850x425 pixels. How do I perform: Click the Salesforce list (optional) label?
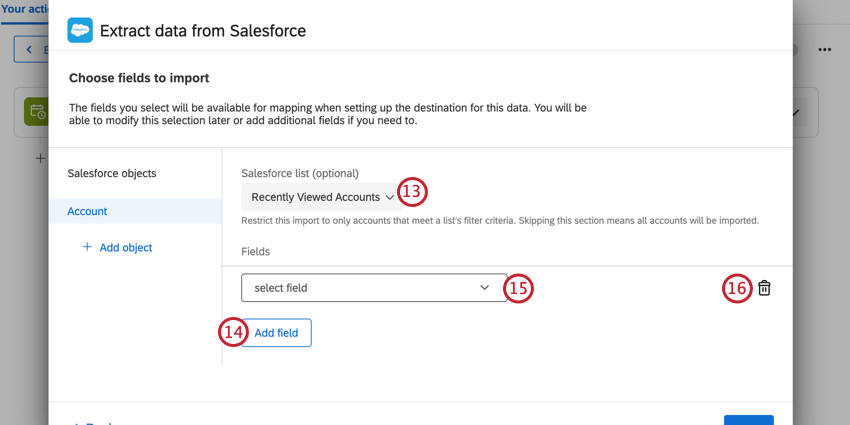pyautogui.click(x=300, y=173)
